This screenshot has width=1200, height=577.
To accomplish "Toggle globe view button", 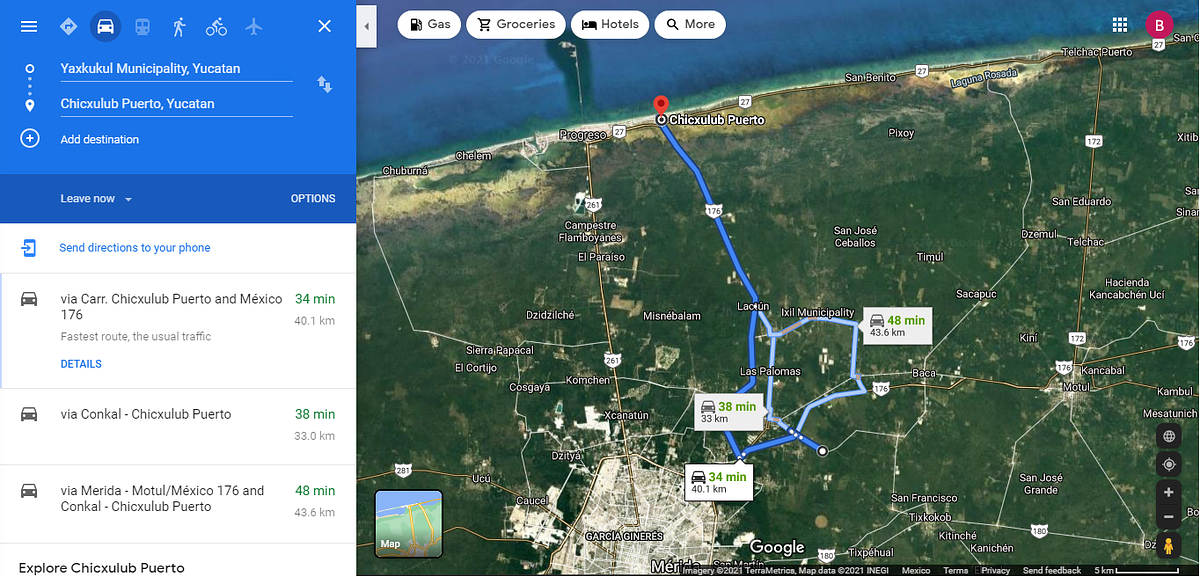I will pos(1168,436).
